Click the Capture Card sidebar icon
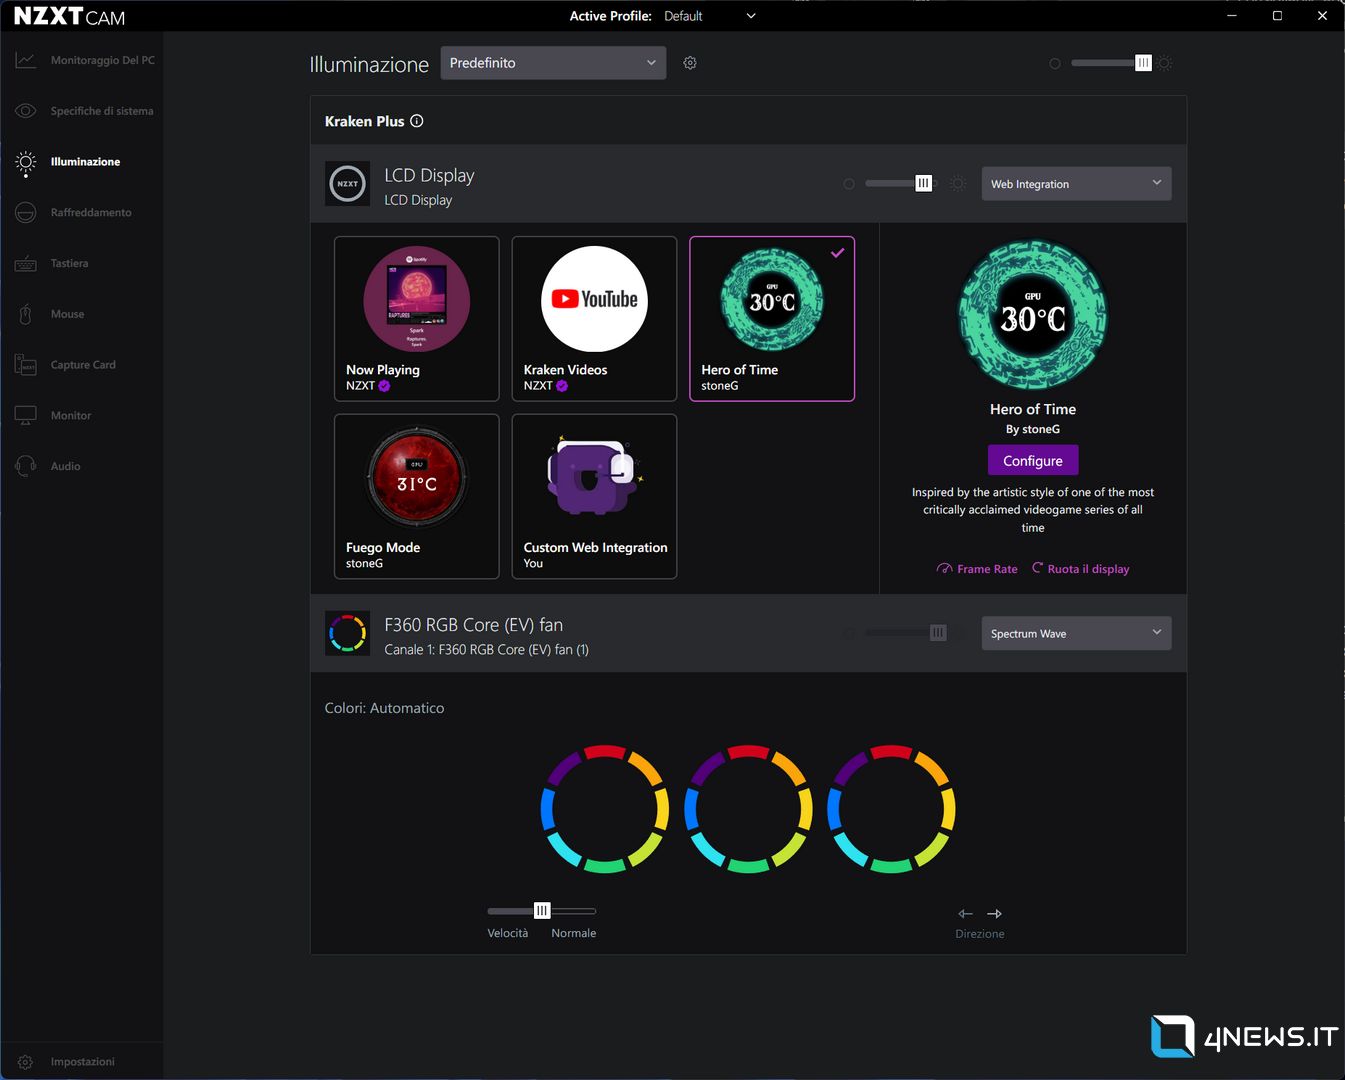The image size is (1345, 1080). 26,365
